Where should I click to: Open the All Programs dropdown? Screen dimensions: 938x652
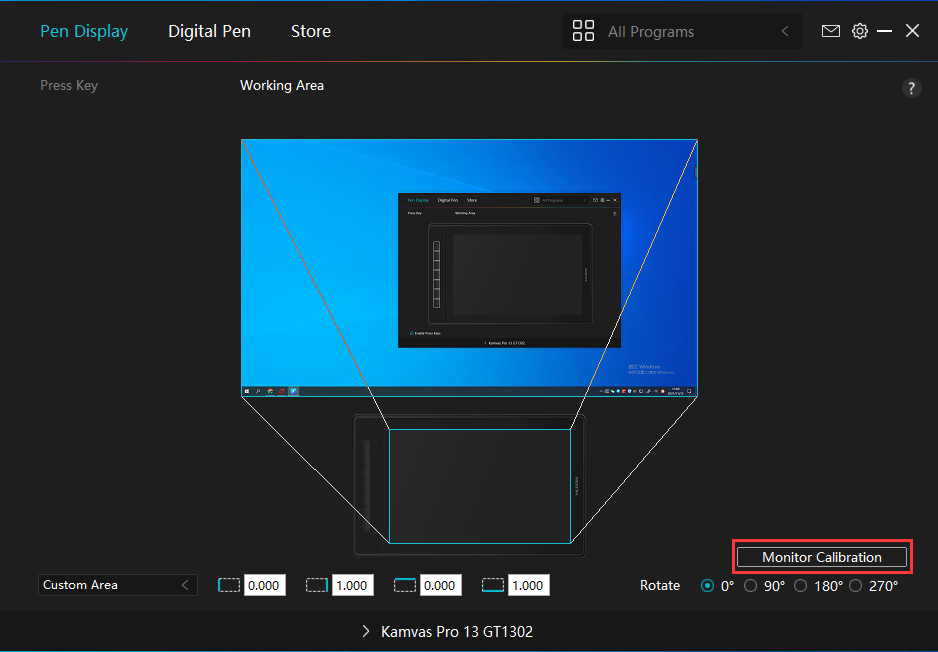coord(681,31)
